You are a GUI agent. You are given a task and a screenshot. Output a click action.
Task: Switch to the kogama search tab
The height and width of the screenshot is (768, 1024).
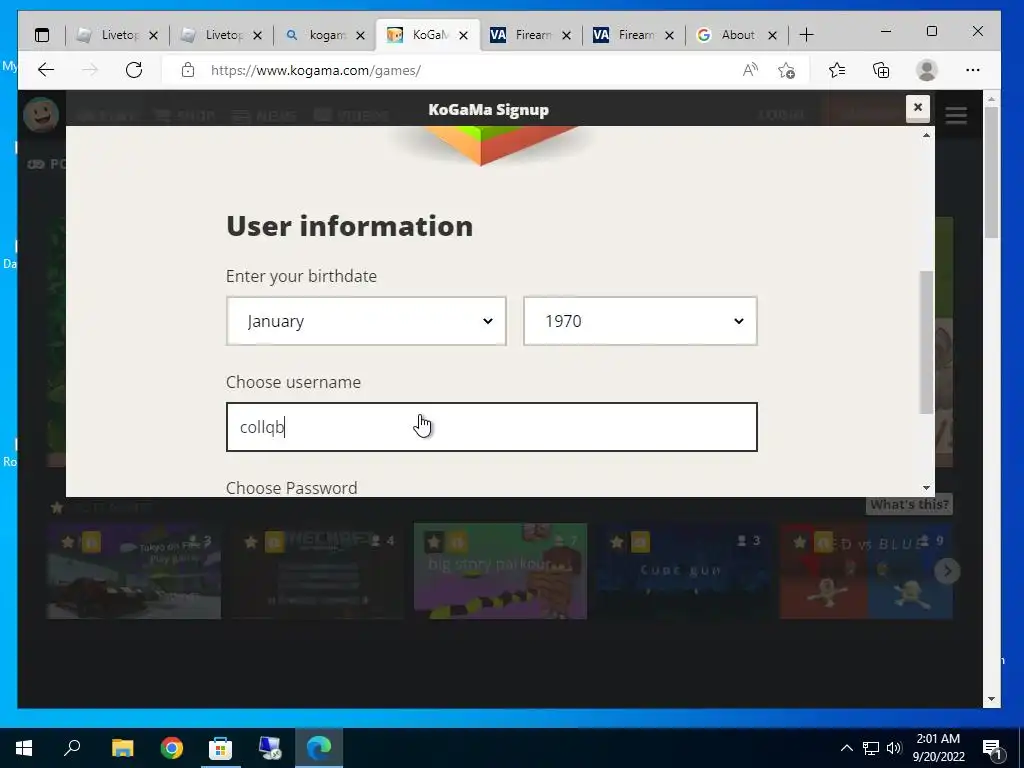tap(325, 35)
